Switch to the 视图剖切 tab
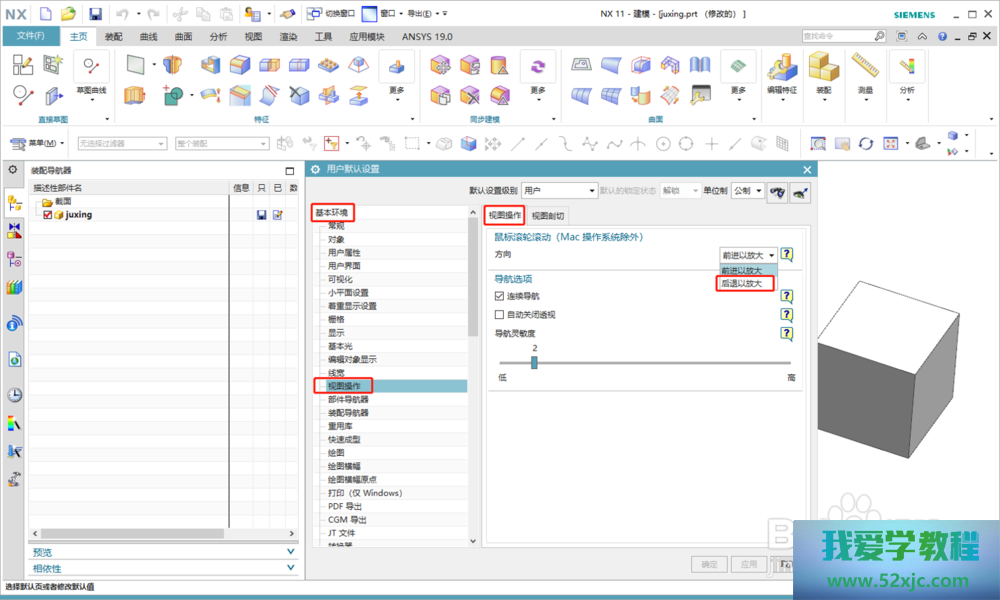Screen dimensions: 1000x600 [x=547, y=215]
